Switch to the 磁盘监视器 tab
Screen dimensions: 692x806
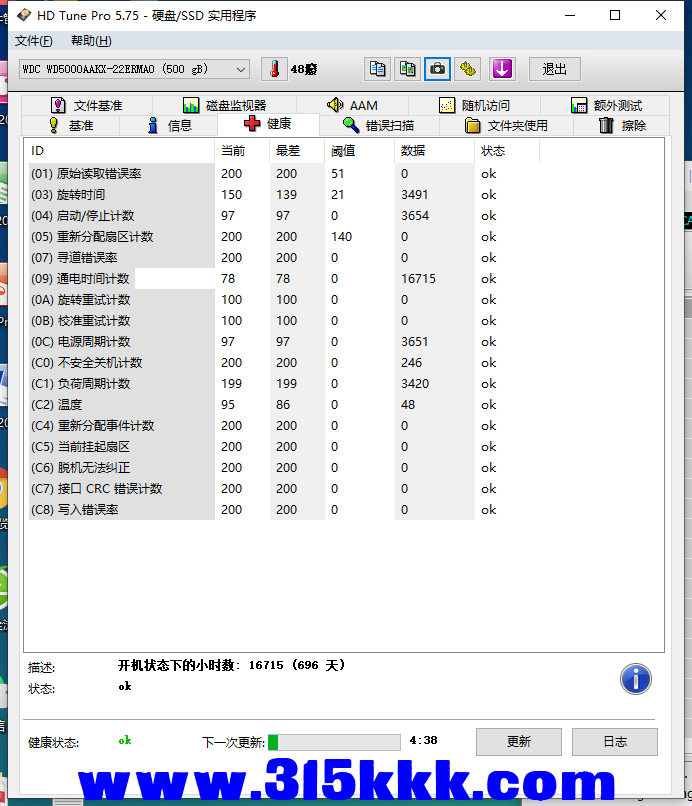pyautogui.click(x=224, y=105)
